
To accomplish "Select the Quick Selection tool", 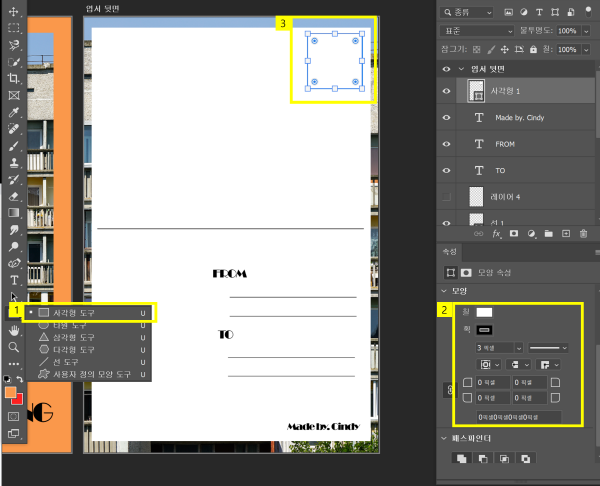I will click(14, 62).
